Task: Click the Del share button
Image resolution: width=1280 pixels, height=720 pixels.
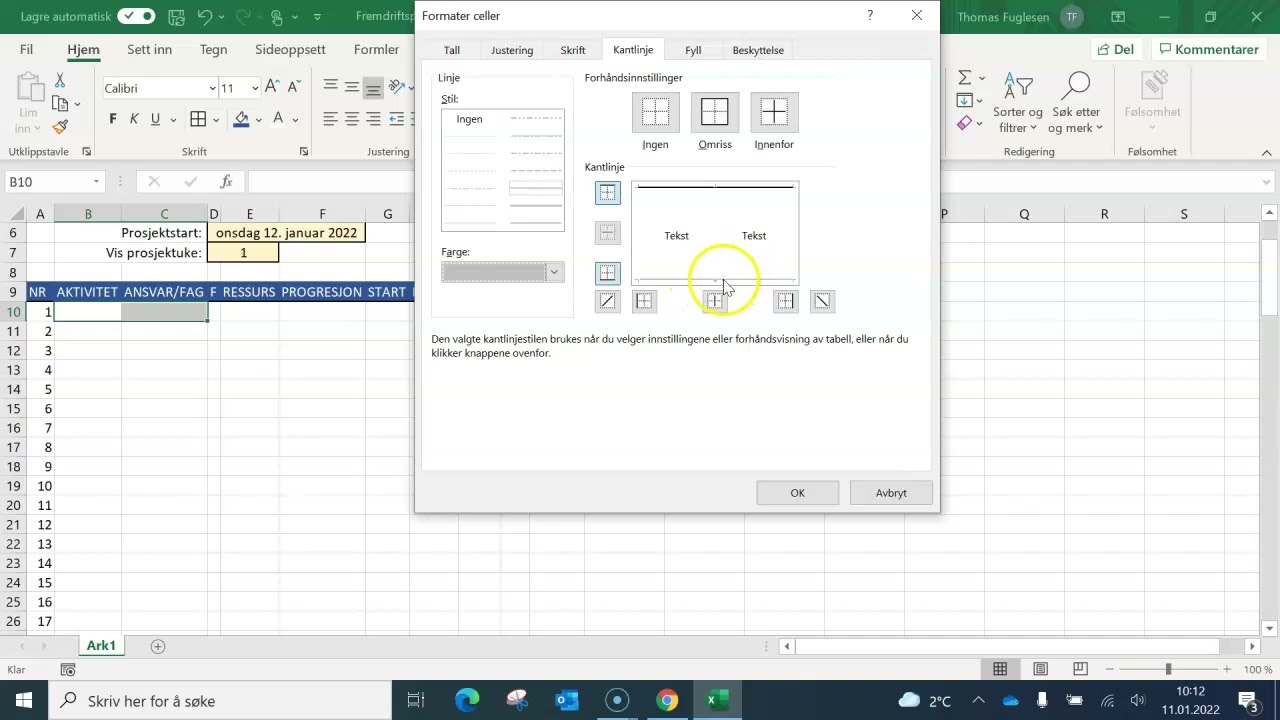Action: pyautogui.click(x=1116, y=50)
